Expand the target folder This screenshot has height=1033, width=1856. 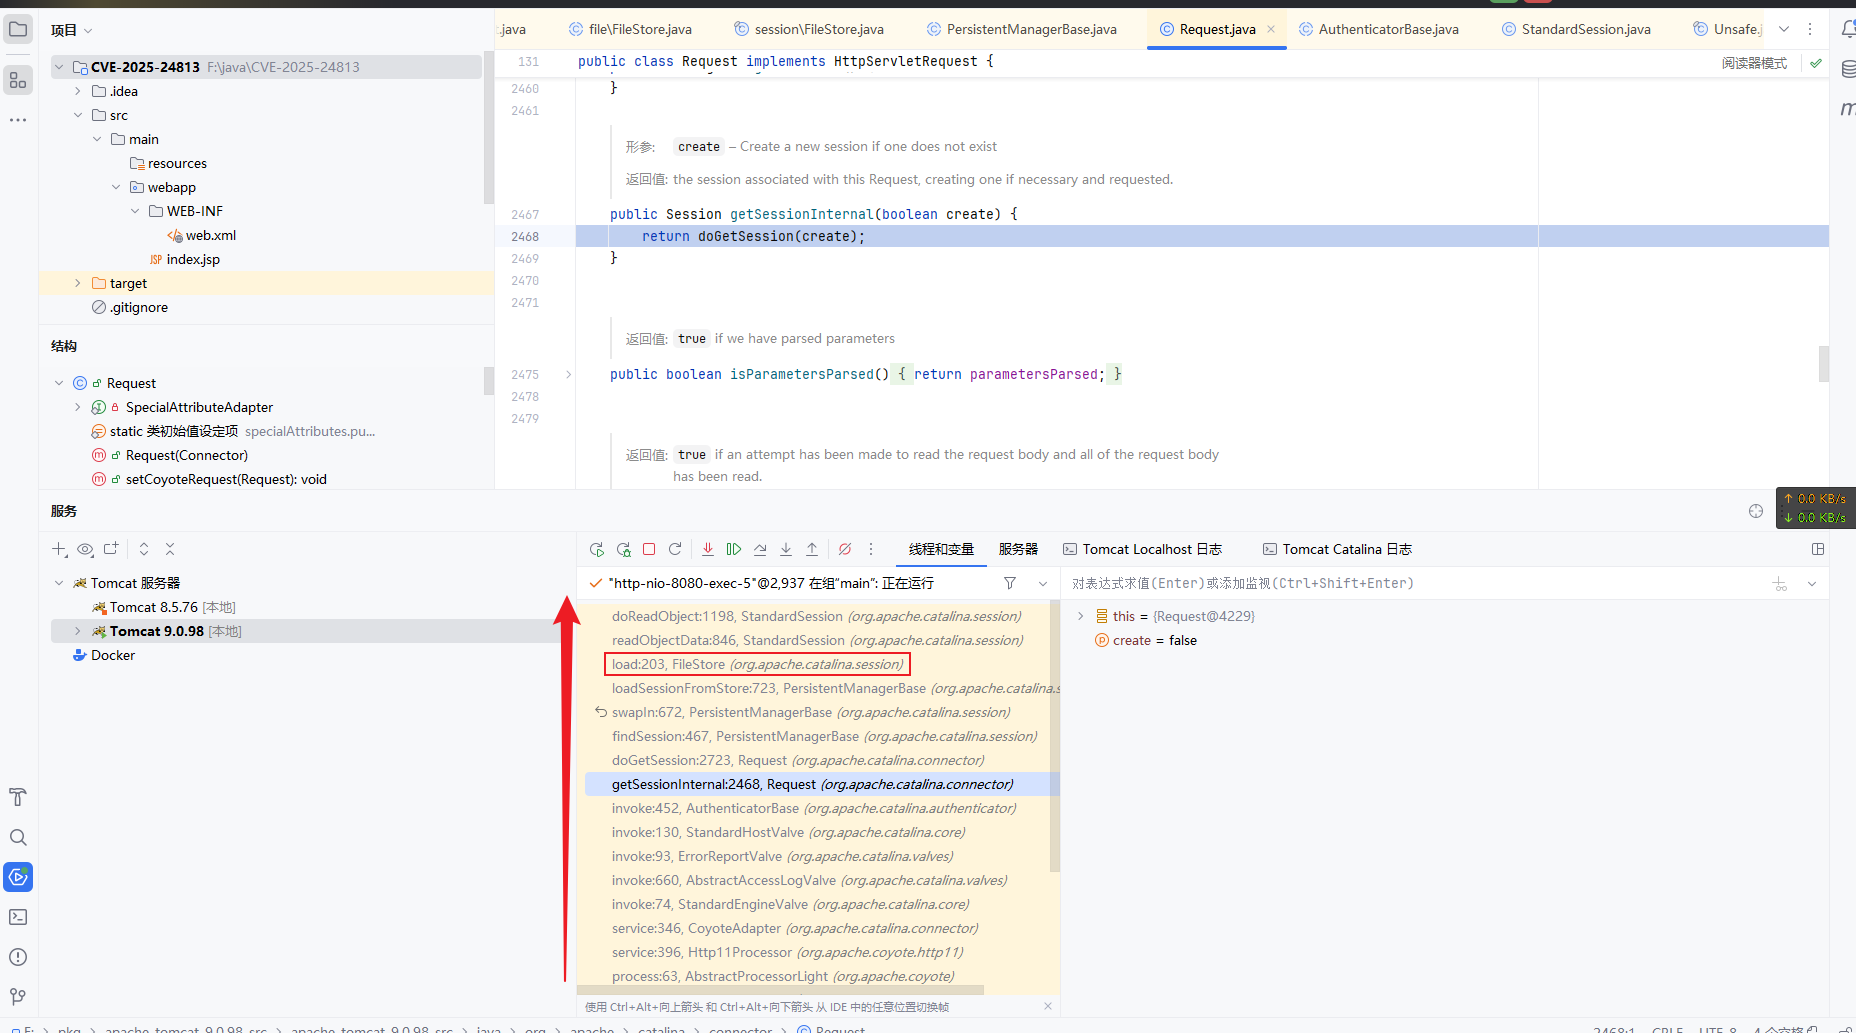(78, 283)
